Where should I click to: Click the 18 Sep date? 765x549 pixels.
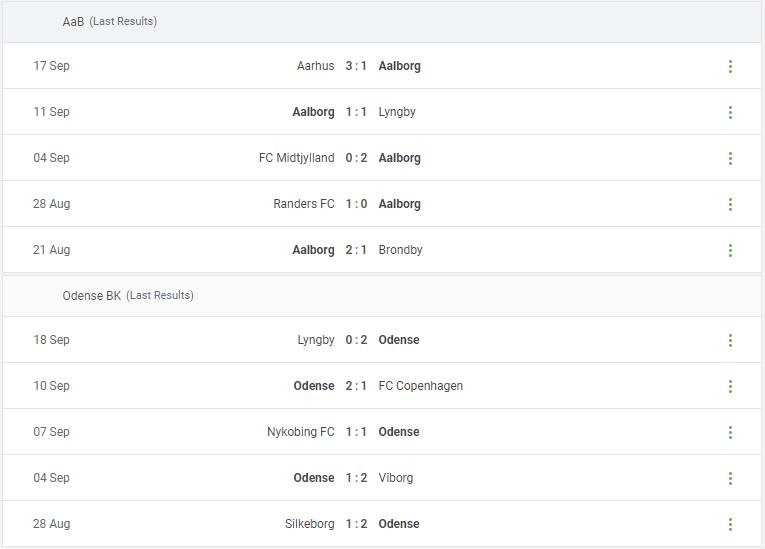pyautogui.click(x=51, y=340)
